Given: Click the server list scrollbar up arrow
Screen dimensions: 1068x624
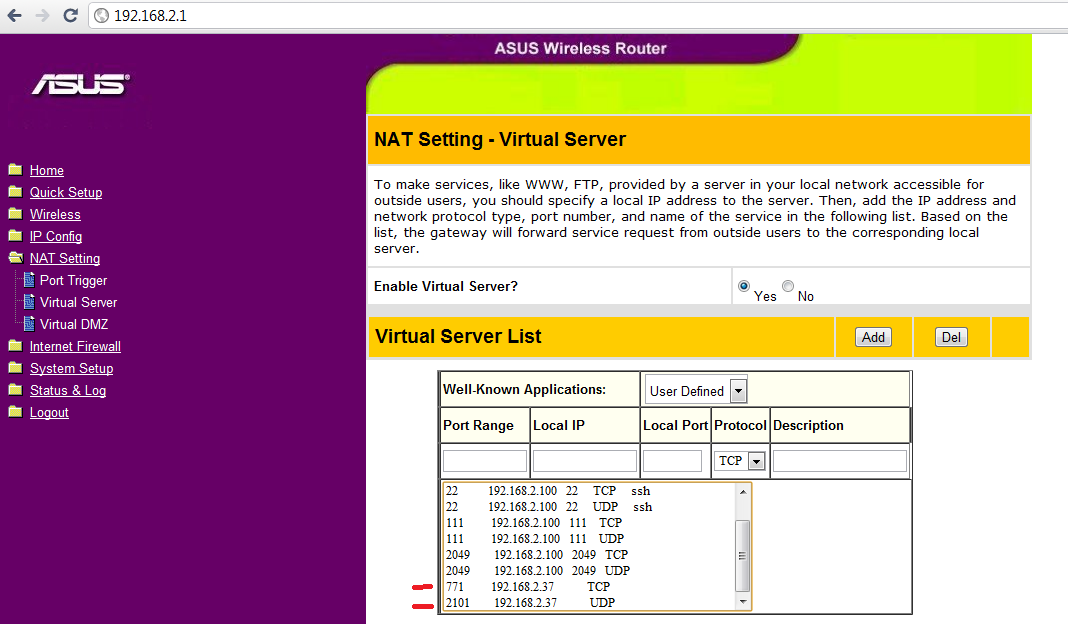Looking at the screenshot, I should [x=742, y=491].
